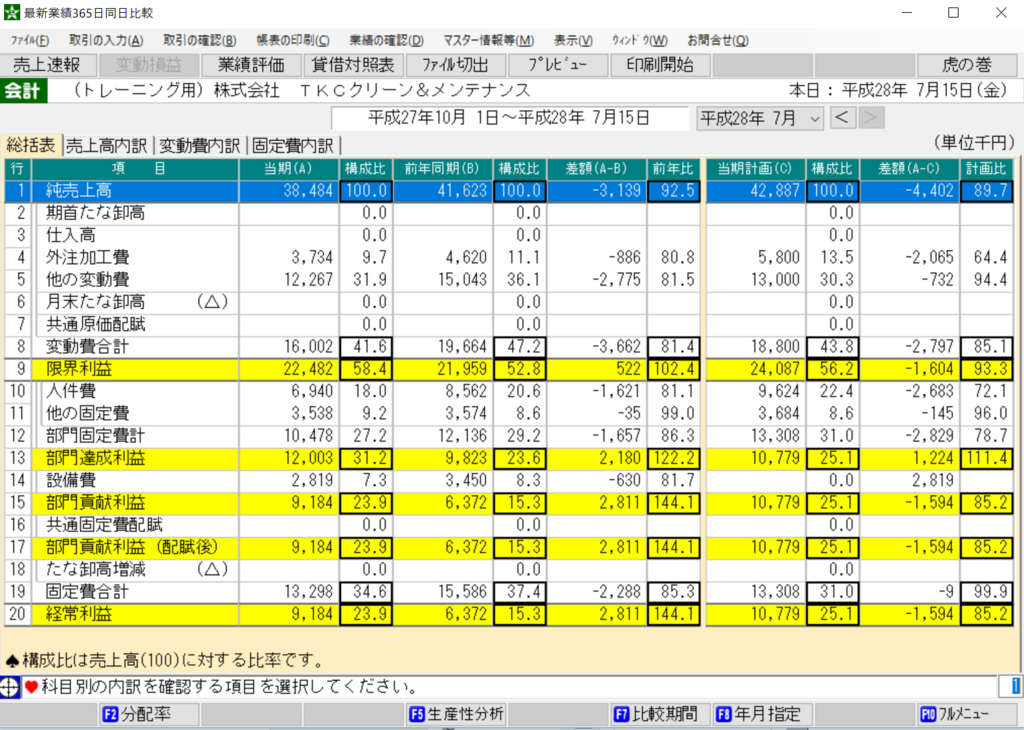
Task: Click the 差額(A-C) column header
Action: (x=910, y=168)
